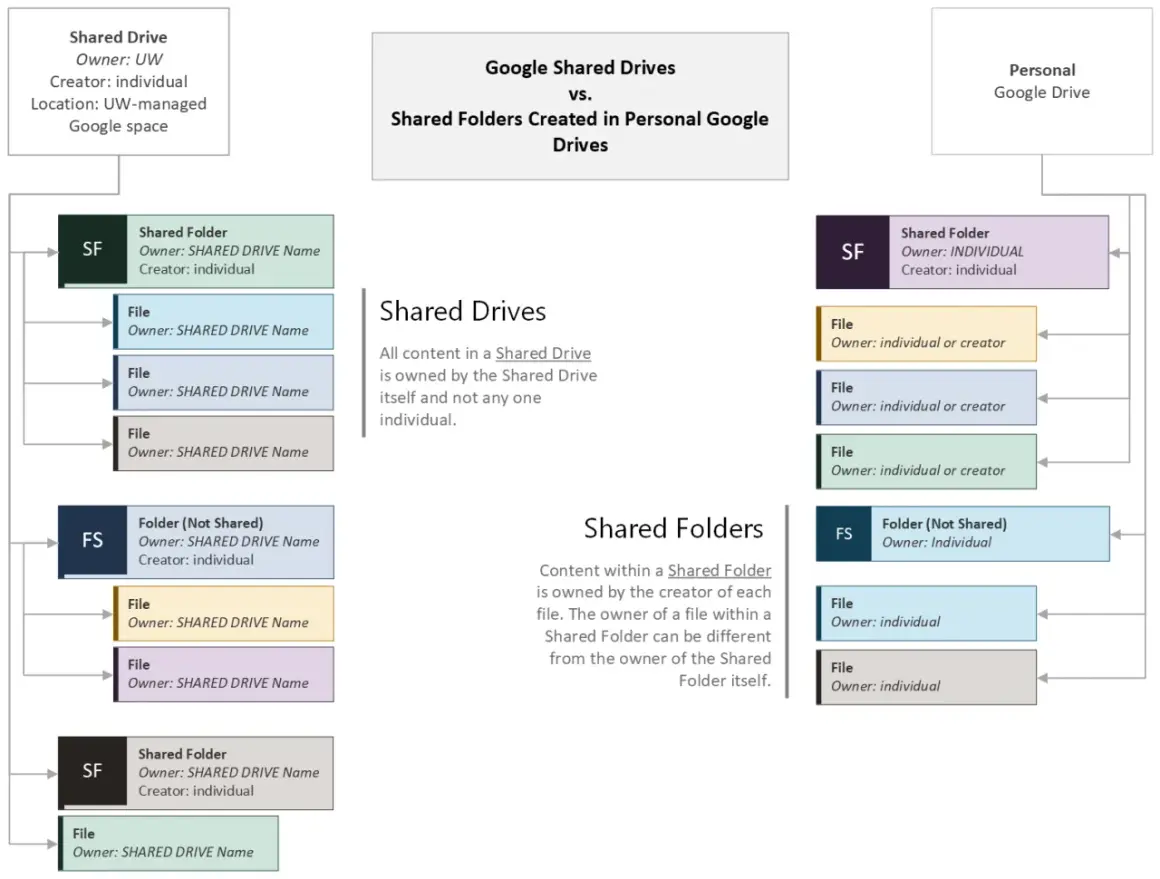
Task: Click the text 'itself and not any one individual.'
Action: [x=460, y=408]
